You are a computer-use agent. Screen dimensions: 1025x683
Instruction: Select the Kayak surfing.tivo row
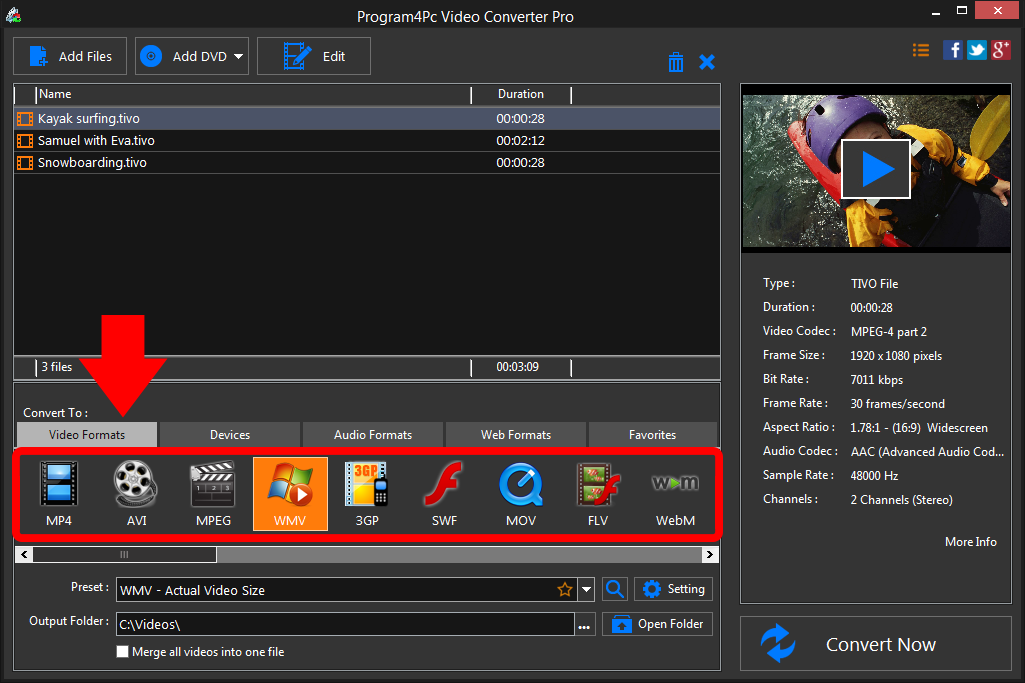click(x=367, y=119)
